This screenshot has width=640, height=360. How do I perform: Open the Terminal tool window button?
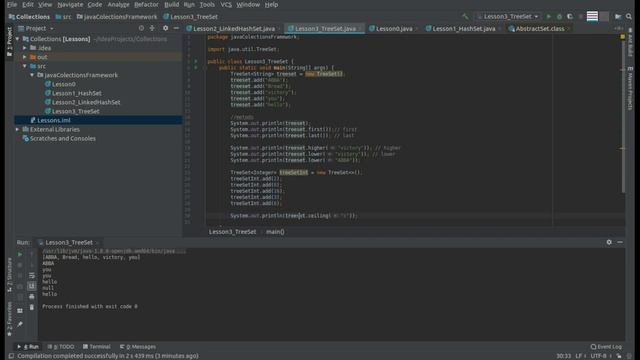97,347
